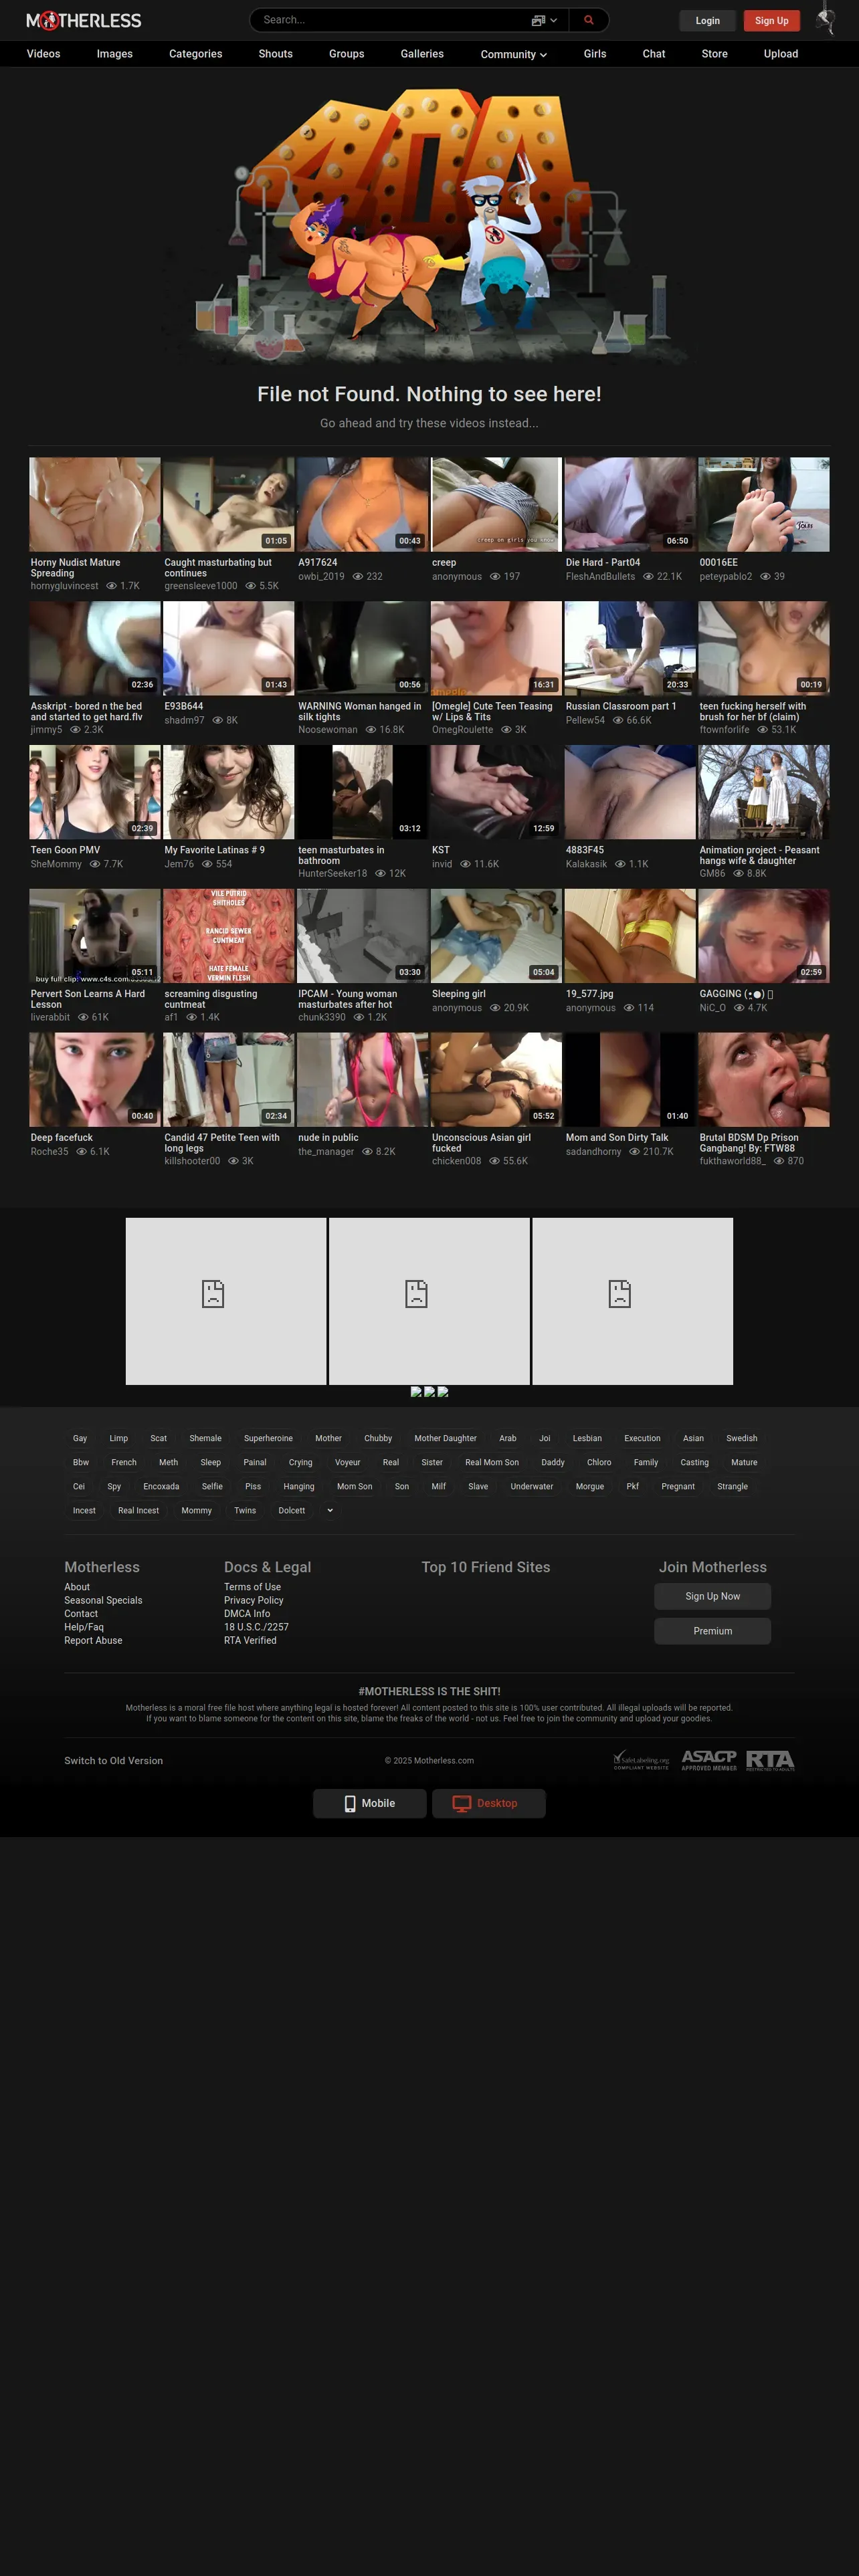
Task: Click the Casting tag
Action: [695, 1462]
